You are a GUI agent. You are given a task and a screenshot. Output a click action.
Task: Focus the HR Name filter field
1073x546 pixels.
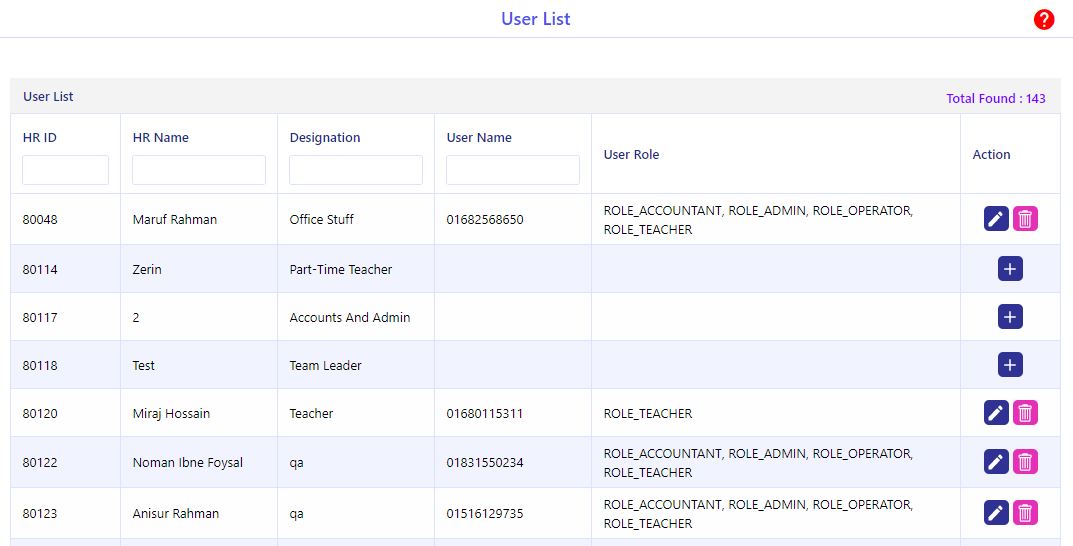(199, 170)
